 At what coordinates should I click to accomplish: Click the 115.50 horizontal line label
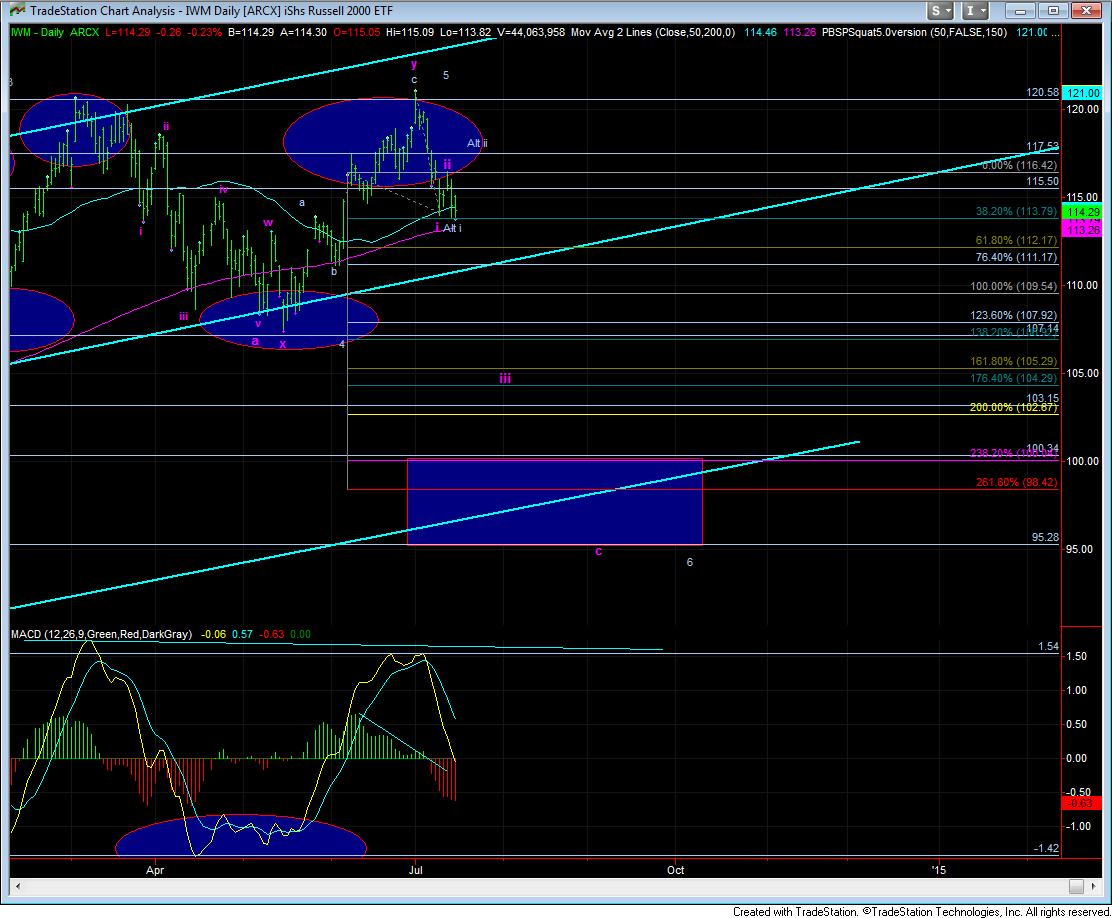point(1042,182)
